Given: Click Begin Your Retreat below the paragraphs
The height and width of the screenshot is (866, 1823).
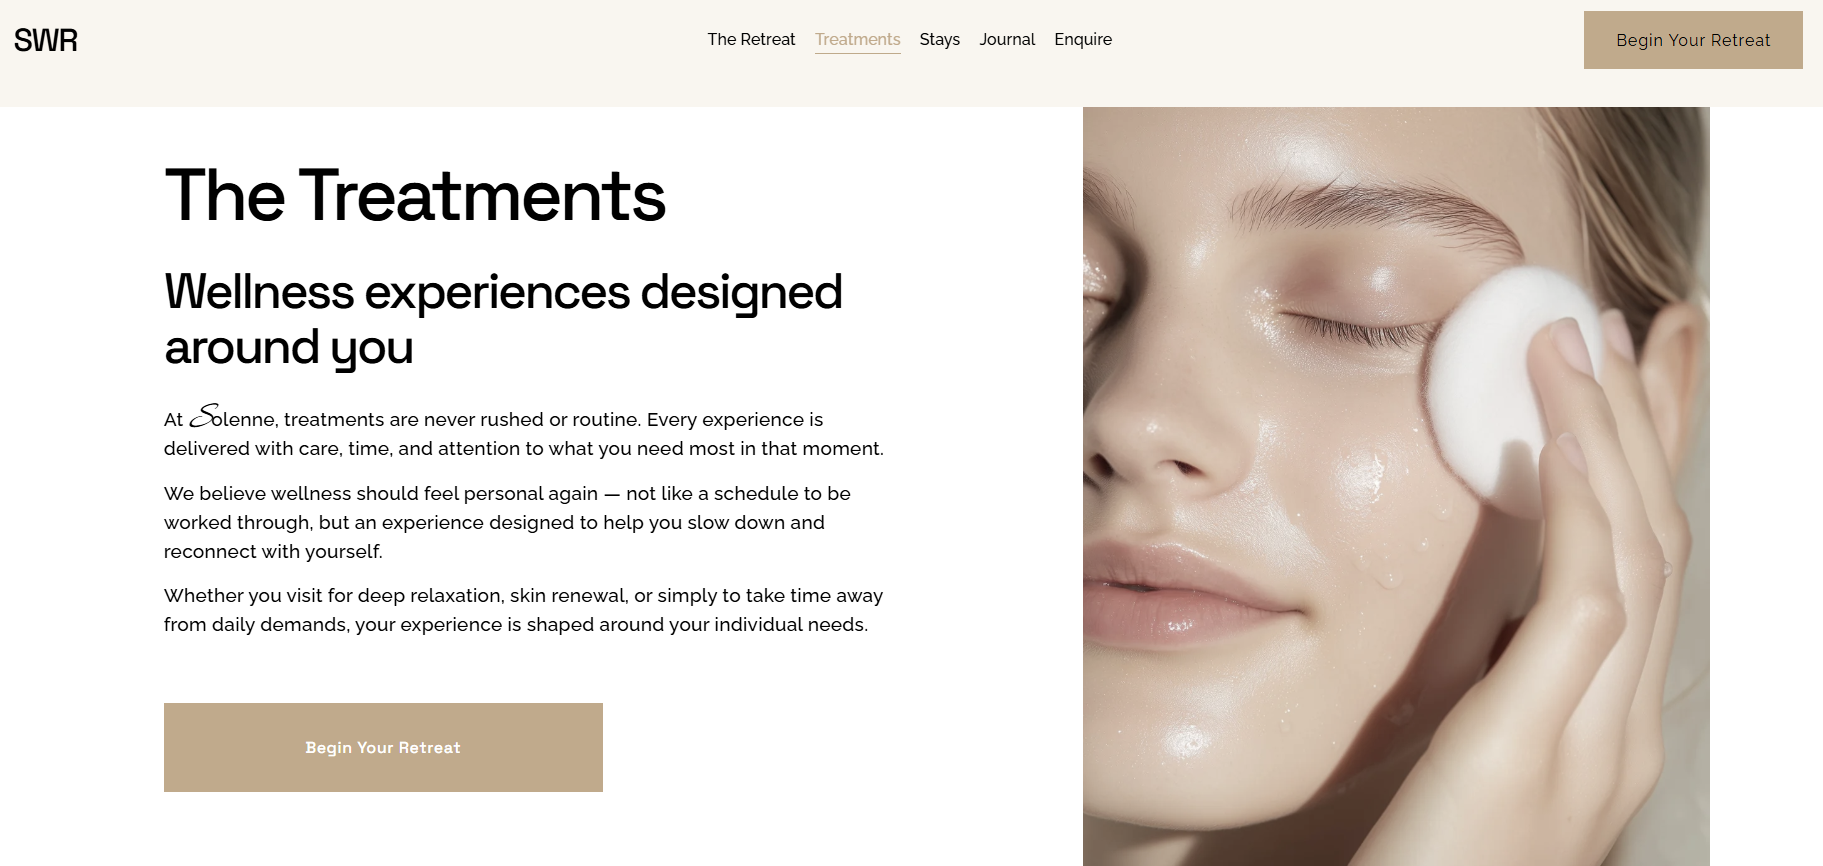Looking at the screenshot, I should (383, 747).
